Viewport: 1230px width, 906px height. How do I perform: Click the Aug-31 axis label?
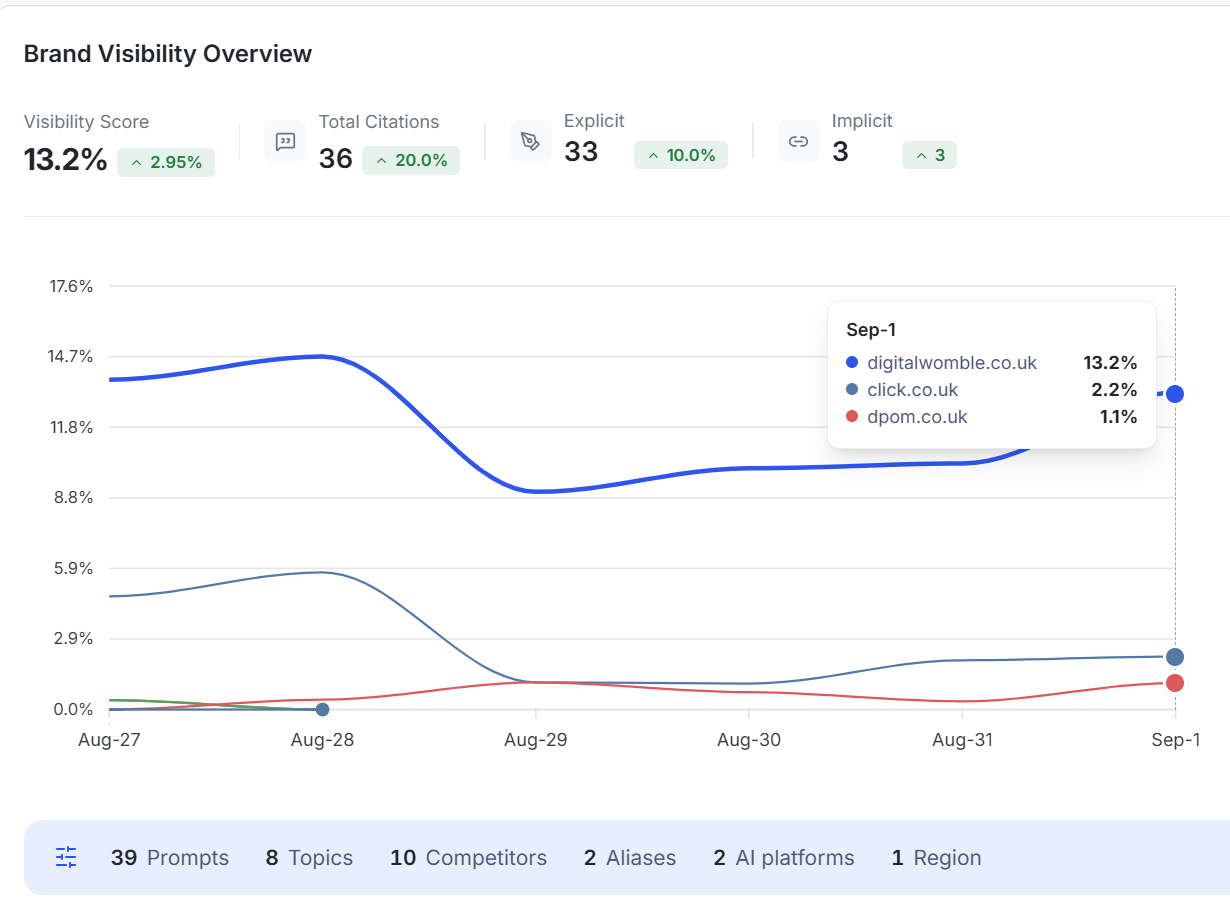coord(962,740)
